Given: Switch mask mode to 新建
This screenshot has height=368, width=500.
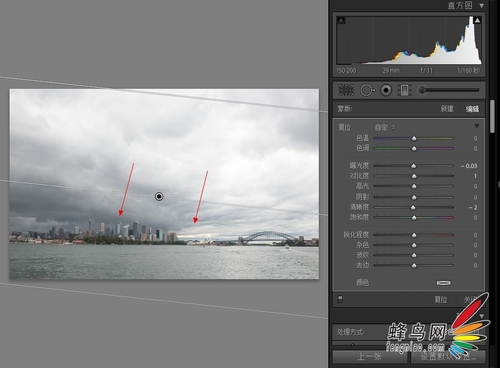Looking at the screenshot, I should pos(447,109).
